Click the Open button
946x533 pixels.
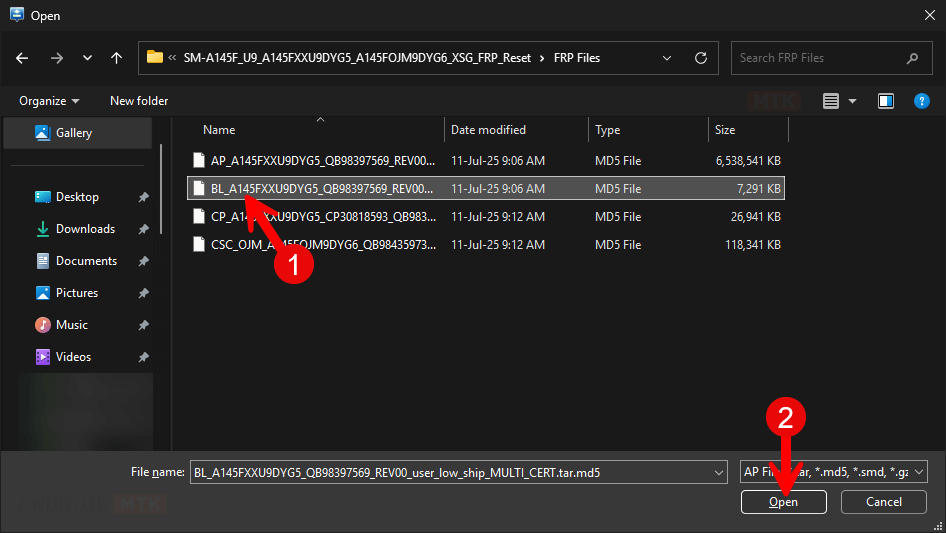[x=783, y=502]
